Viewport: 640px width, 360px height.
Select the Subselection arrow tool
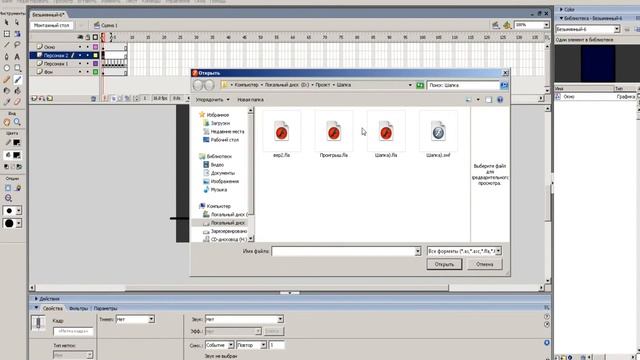(x=17, y=22)
